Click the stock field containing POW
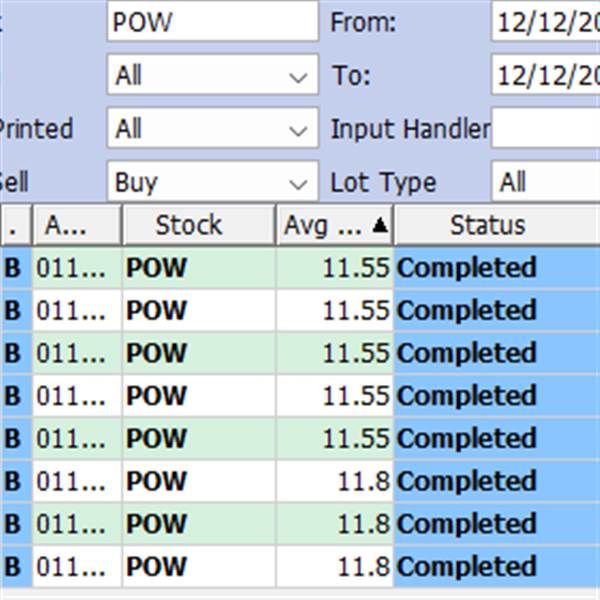600x600 pixels. (x=212, y=22)
